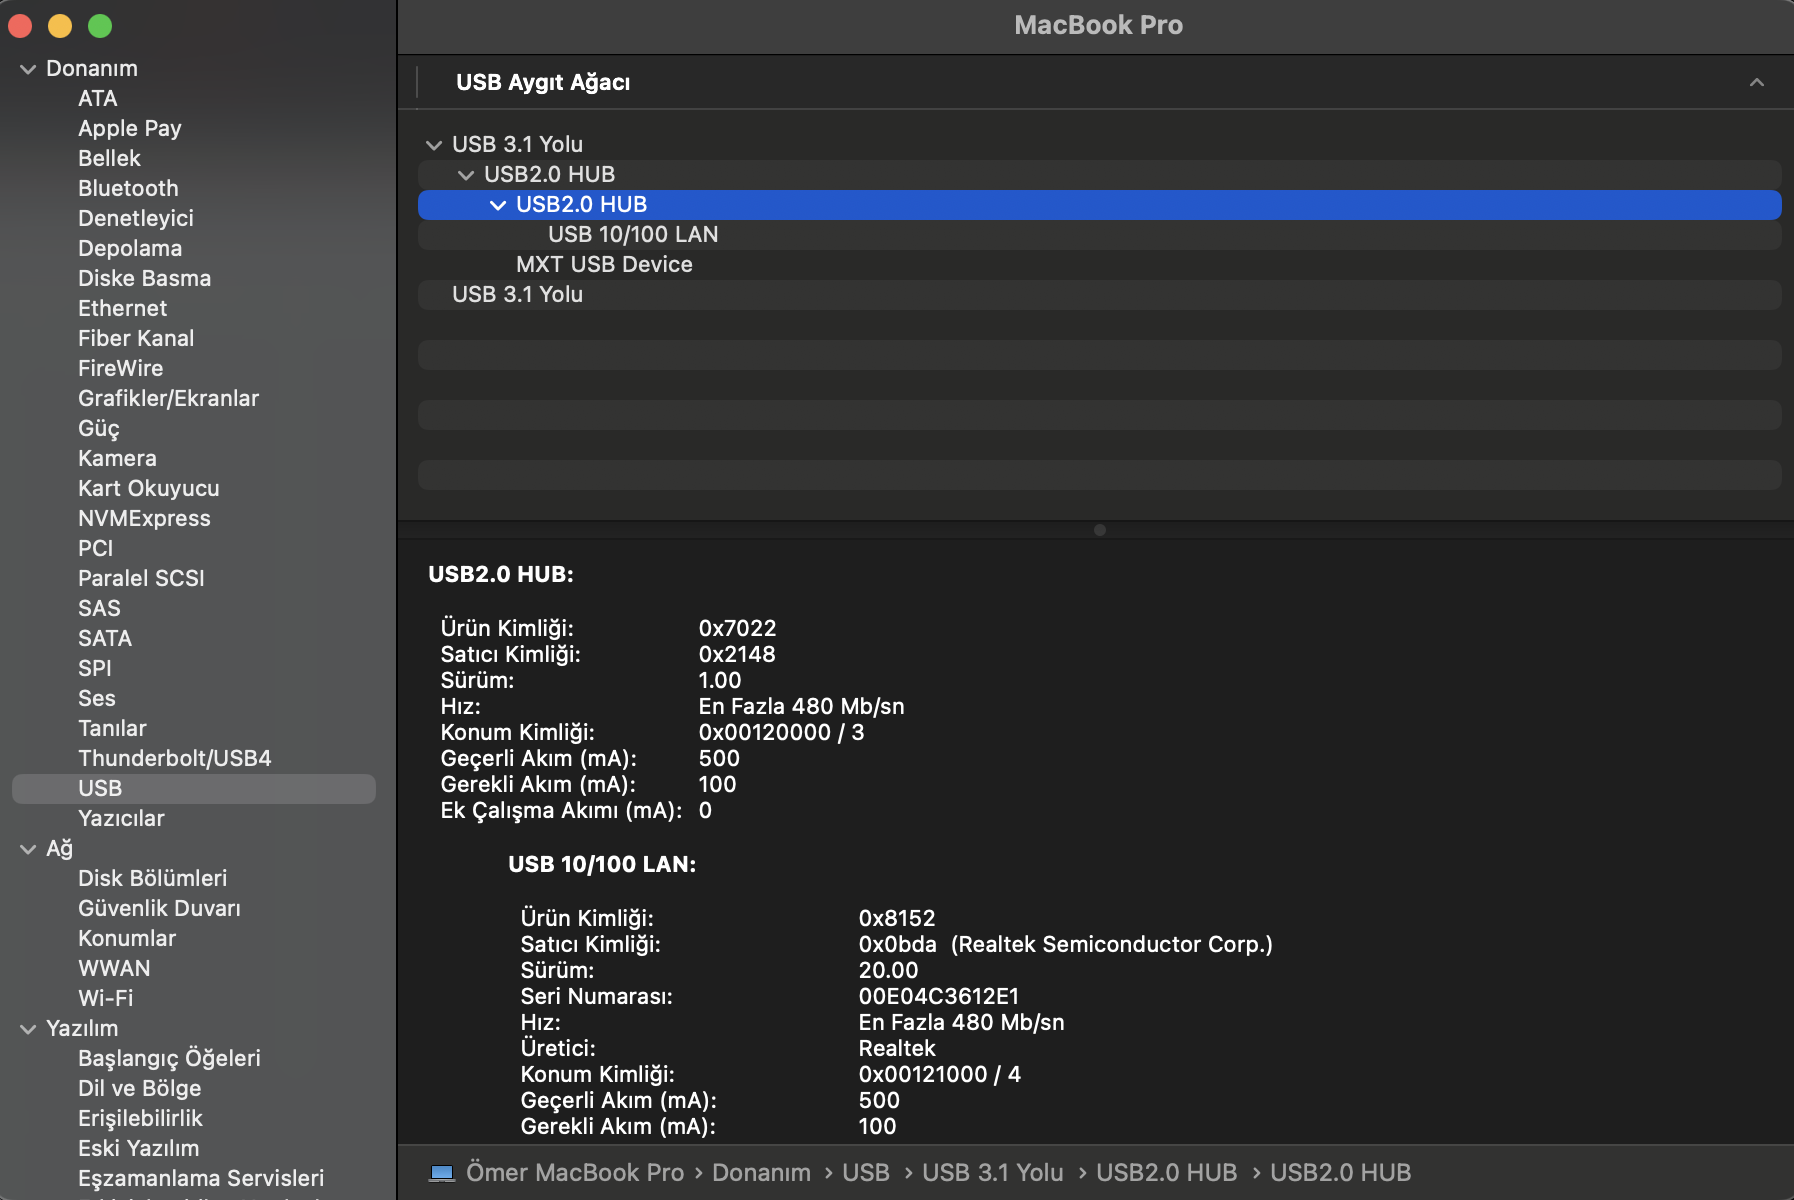
Task: Select USB 10/100 LAN in device tree
Action: pos(632,235)
